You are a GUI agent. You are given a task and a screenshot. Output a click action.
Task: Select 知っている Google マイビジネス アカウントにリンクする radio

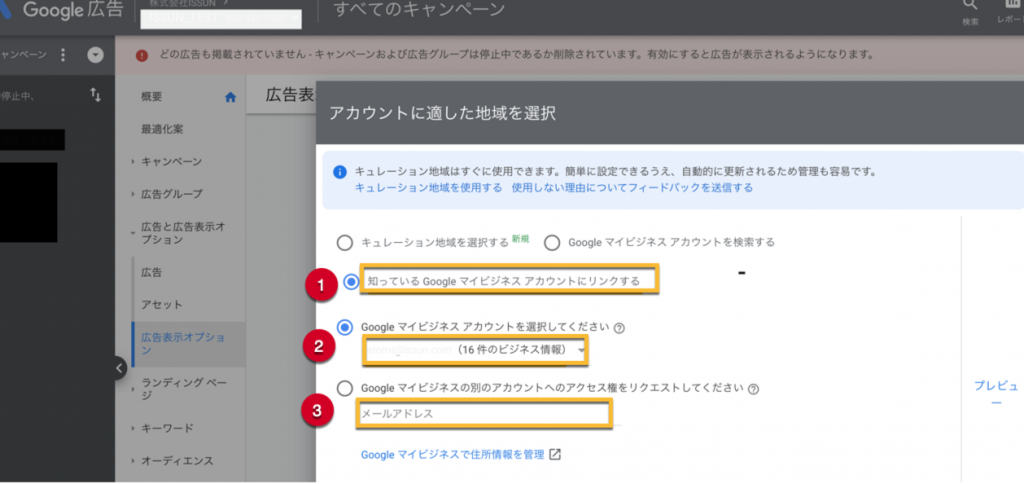(351, 282)
